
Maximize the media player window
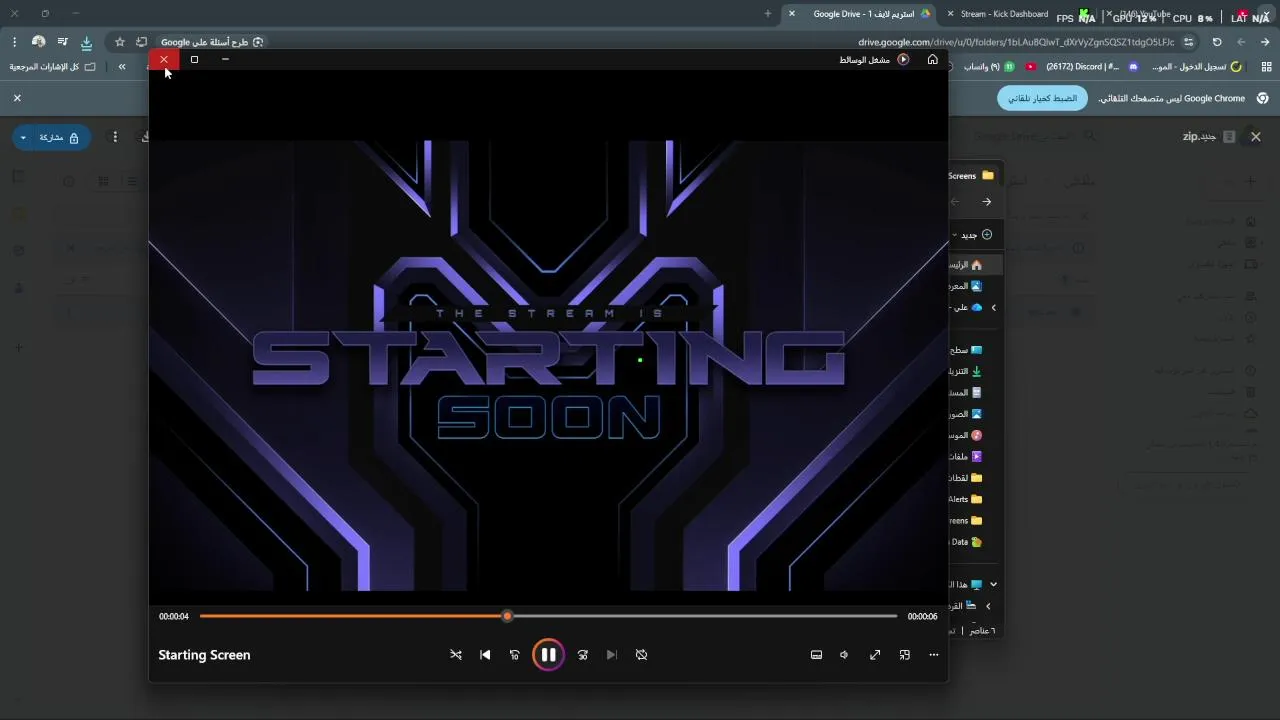point(194,60)
